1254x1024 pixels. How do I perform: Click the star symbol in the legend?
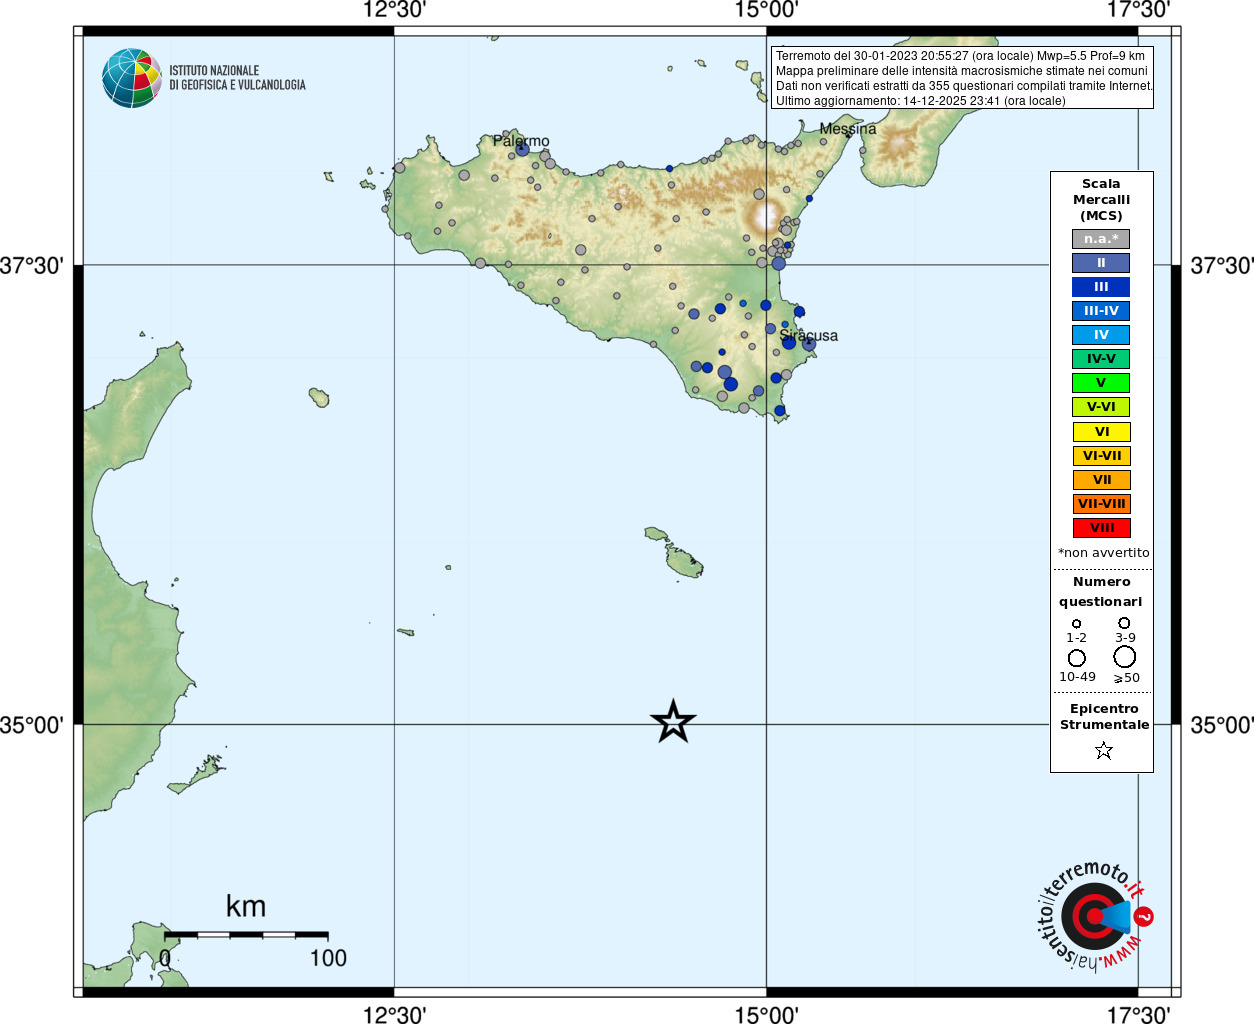pos(1103,750)
